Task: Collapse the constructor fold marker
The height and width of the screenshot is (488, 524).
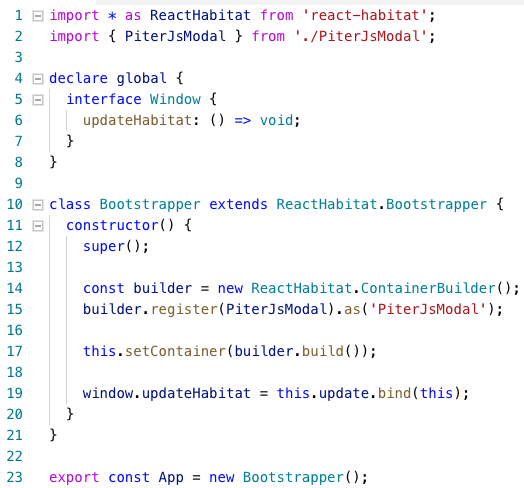Action: (38, 226)
